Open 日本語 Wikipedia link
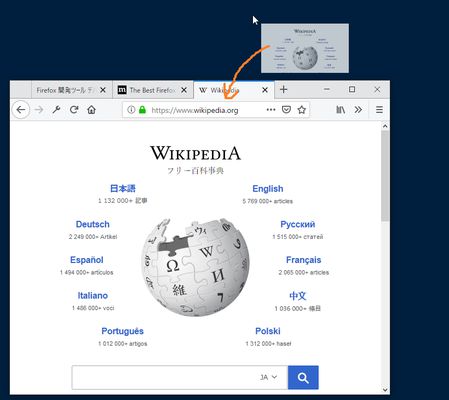 (123, 188)
